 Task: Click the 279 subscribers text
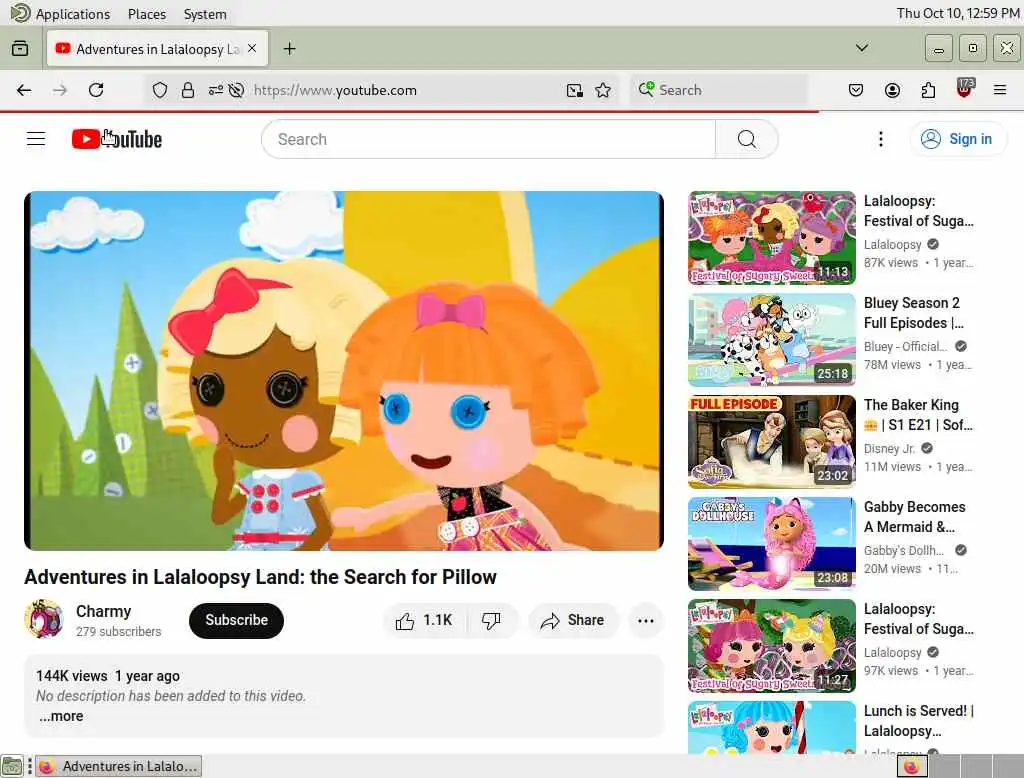point(118,632)
